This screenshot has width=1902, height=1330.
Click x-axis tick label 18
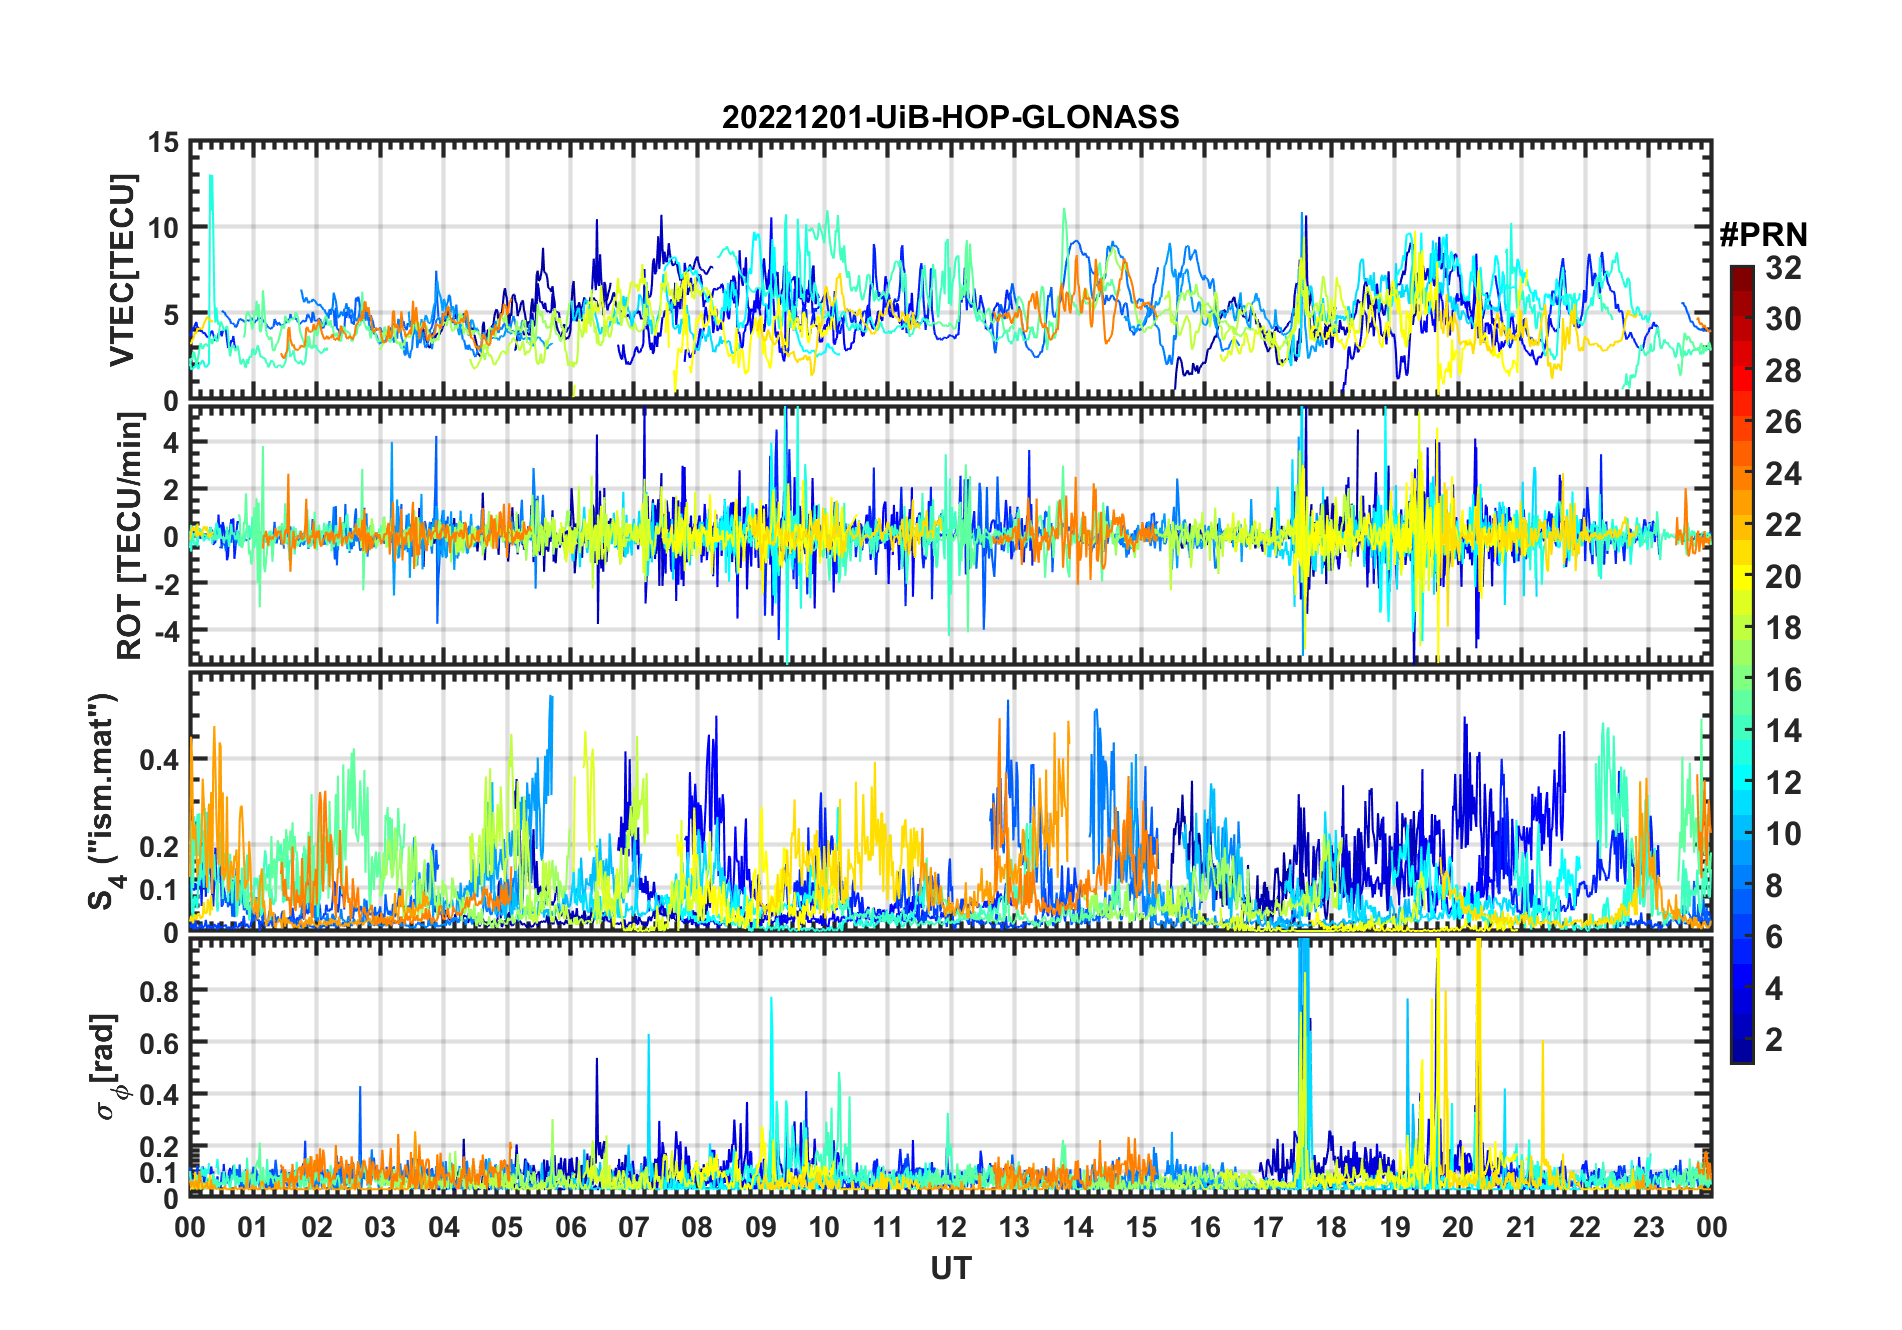pyautogui.click(x=1331, y=1227)
